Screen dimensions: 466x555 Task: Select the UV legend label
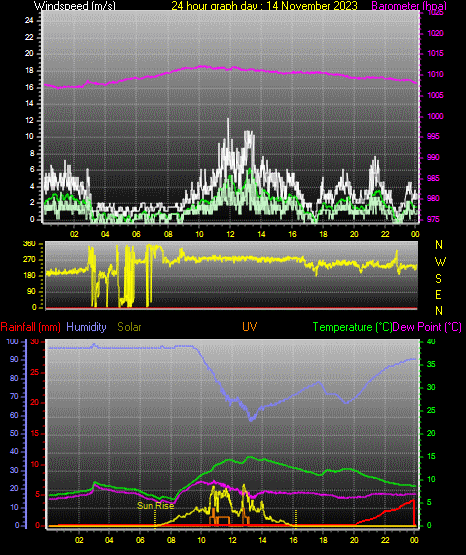(x=249, y=326)
